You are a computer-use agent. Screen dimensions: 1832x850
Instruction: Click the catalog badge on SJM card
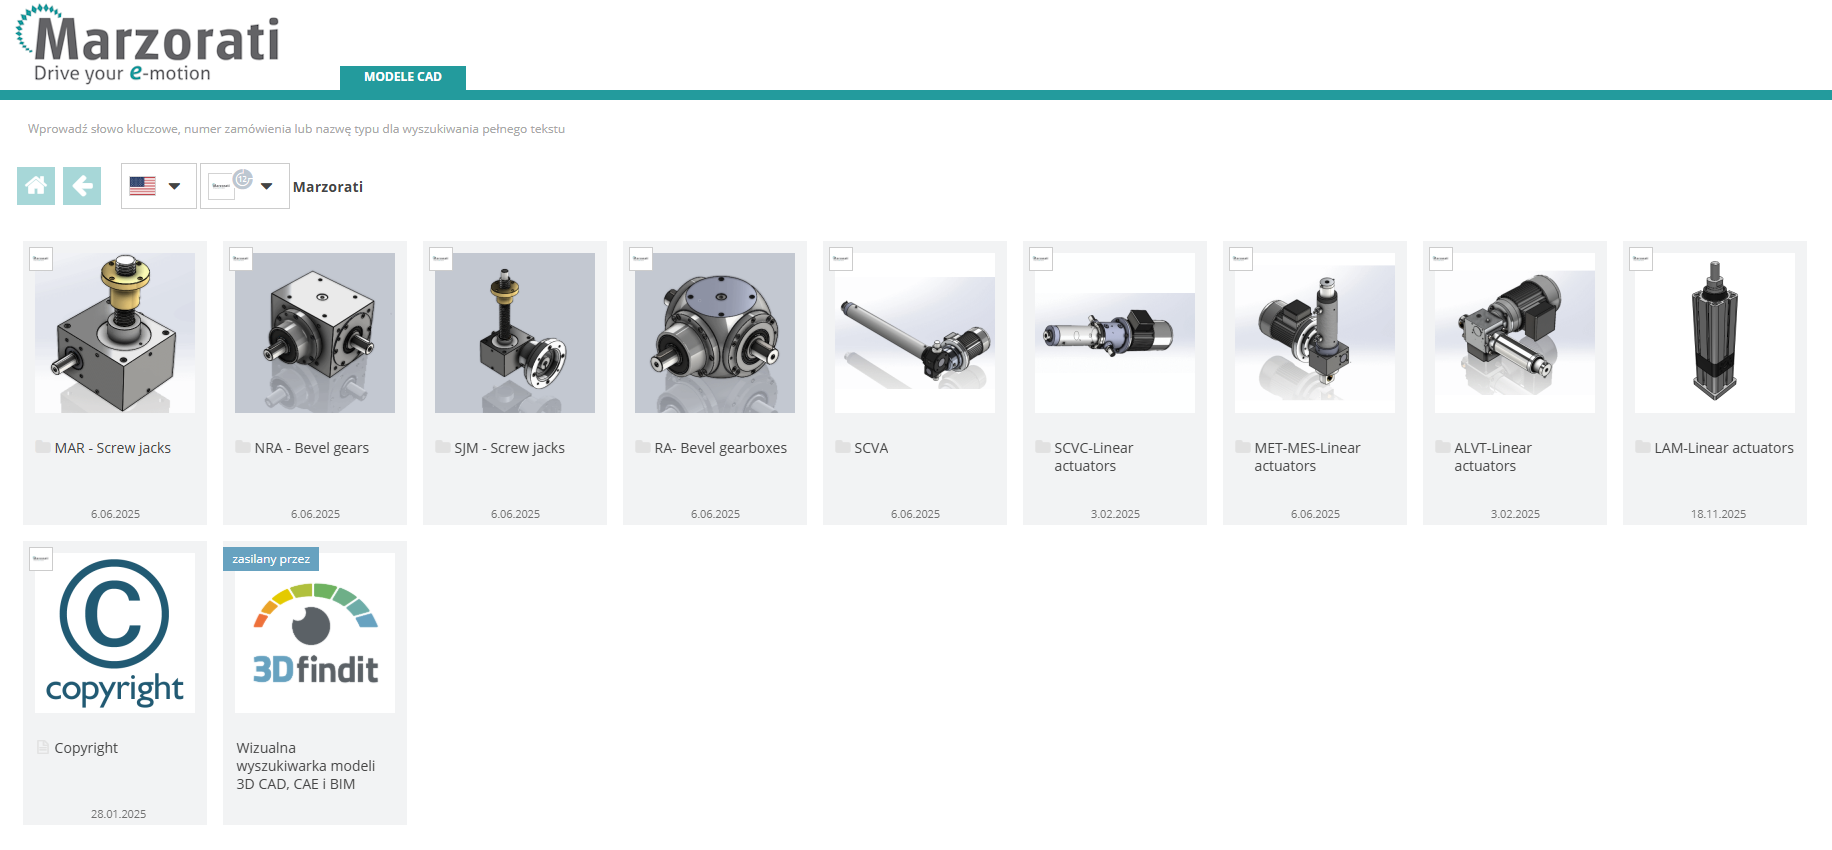[441, 259]
